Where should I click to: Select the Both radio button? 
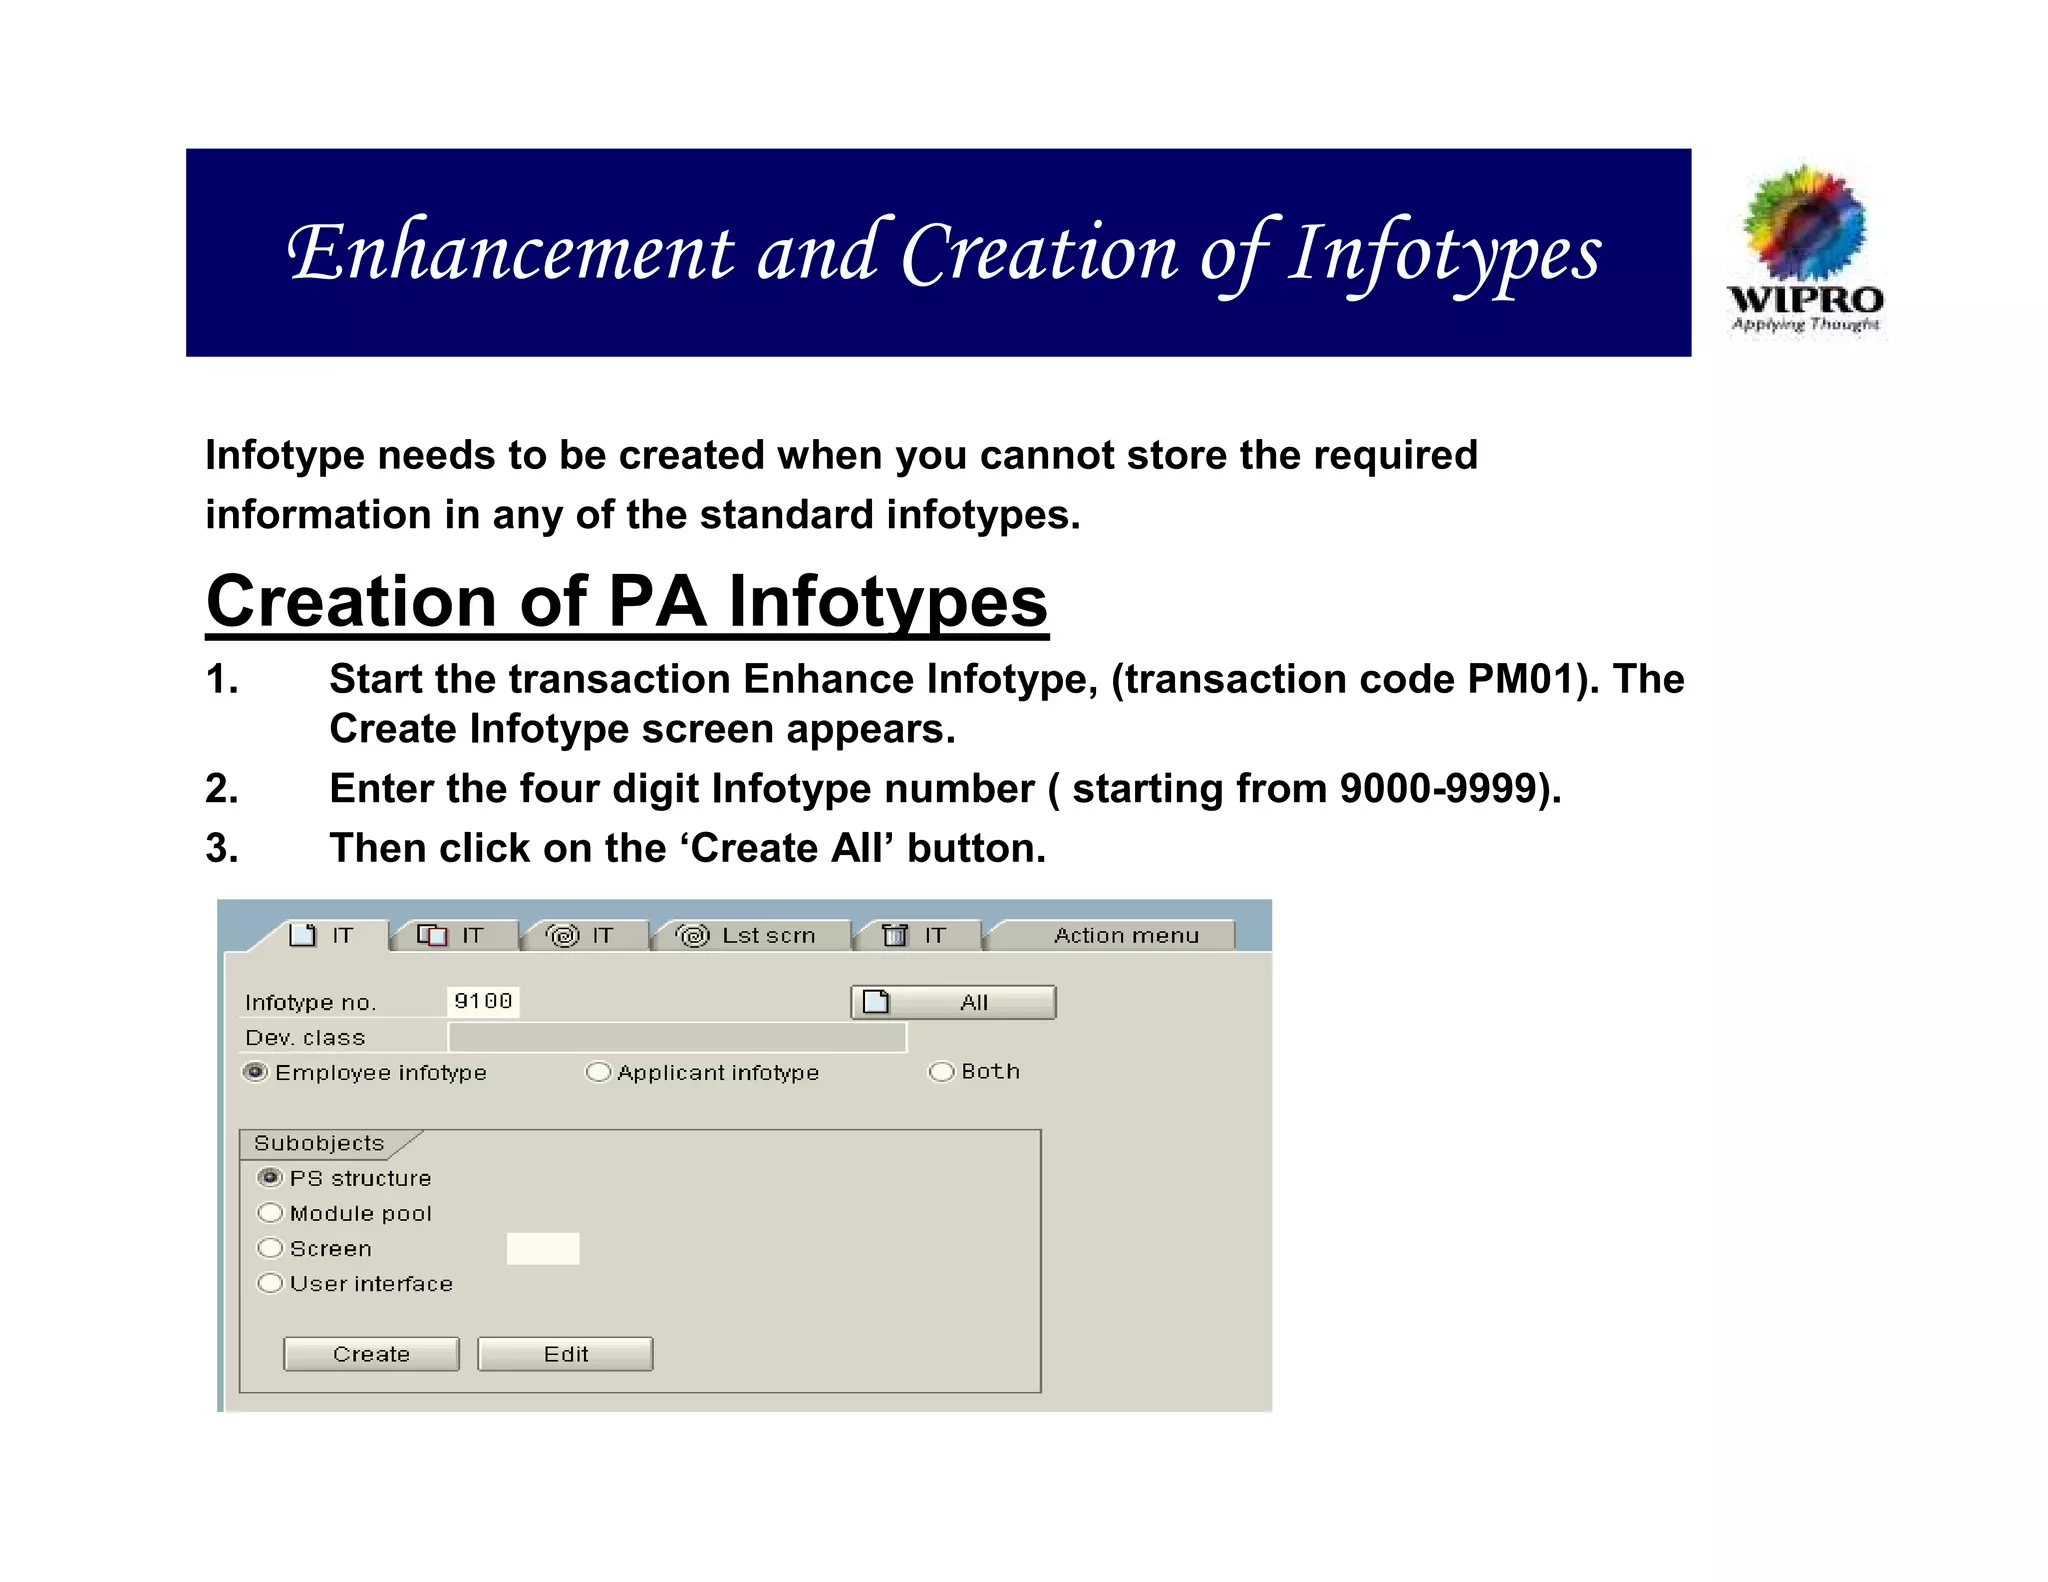pyautogui.click(x=941, y=1072)
